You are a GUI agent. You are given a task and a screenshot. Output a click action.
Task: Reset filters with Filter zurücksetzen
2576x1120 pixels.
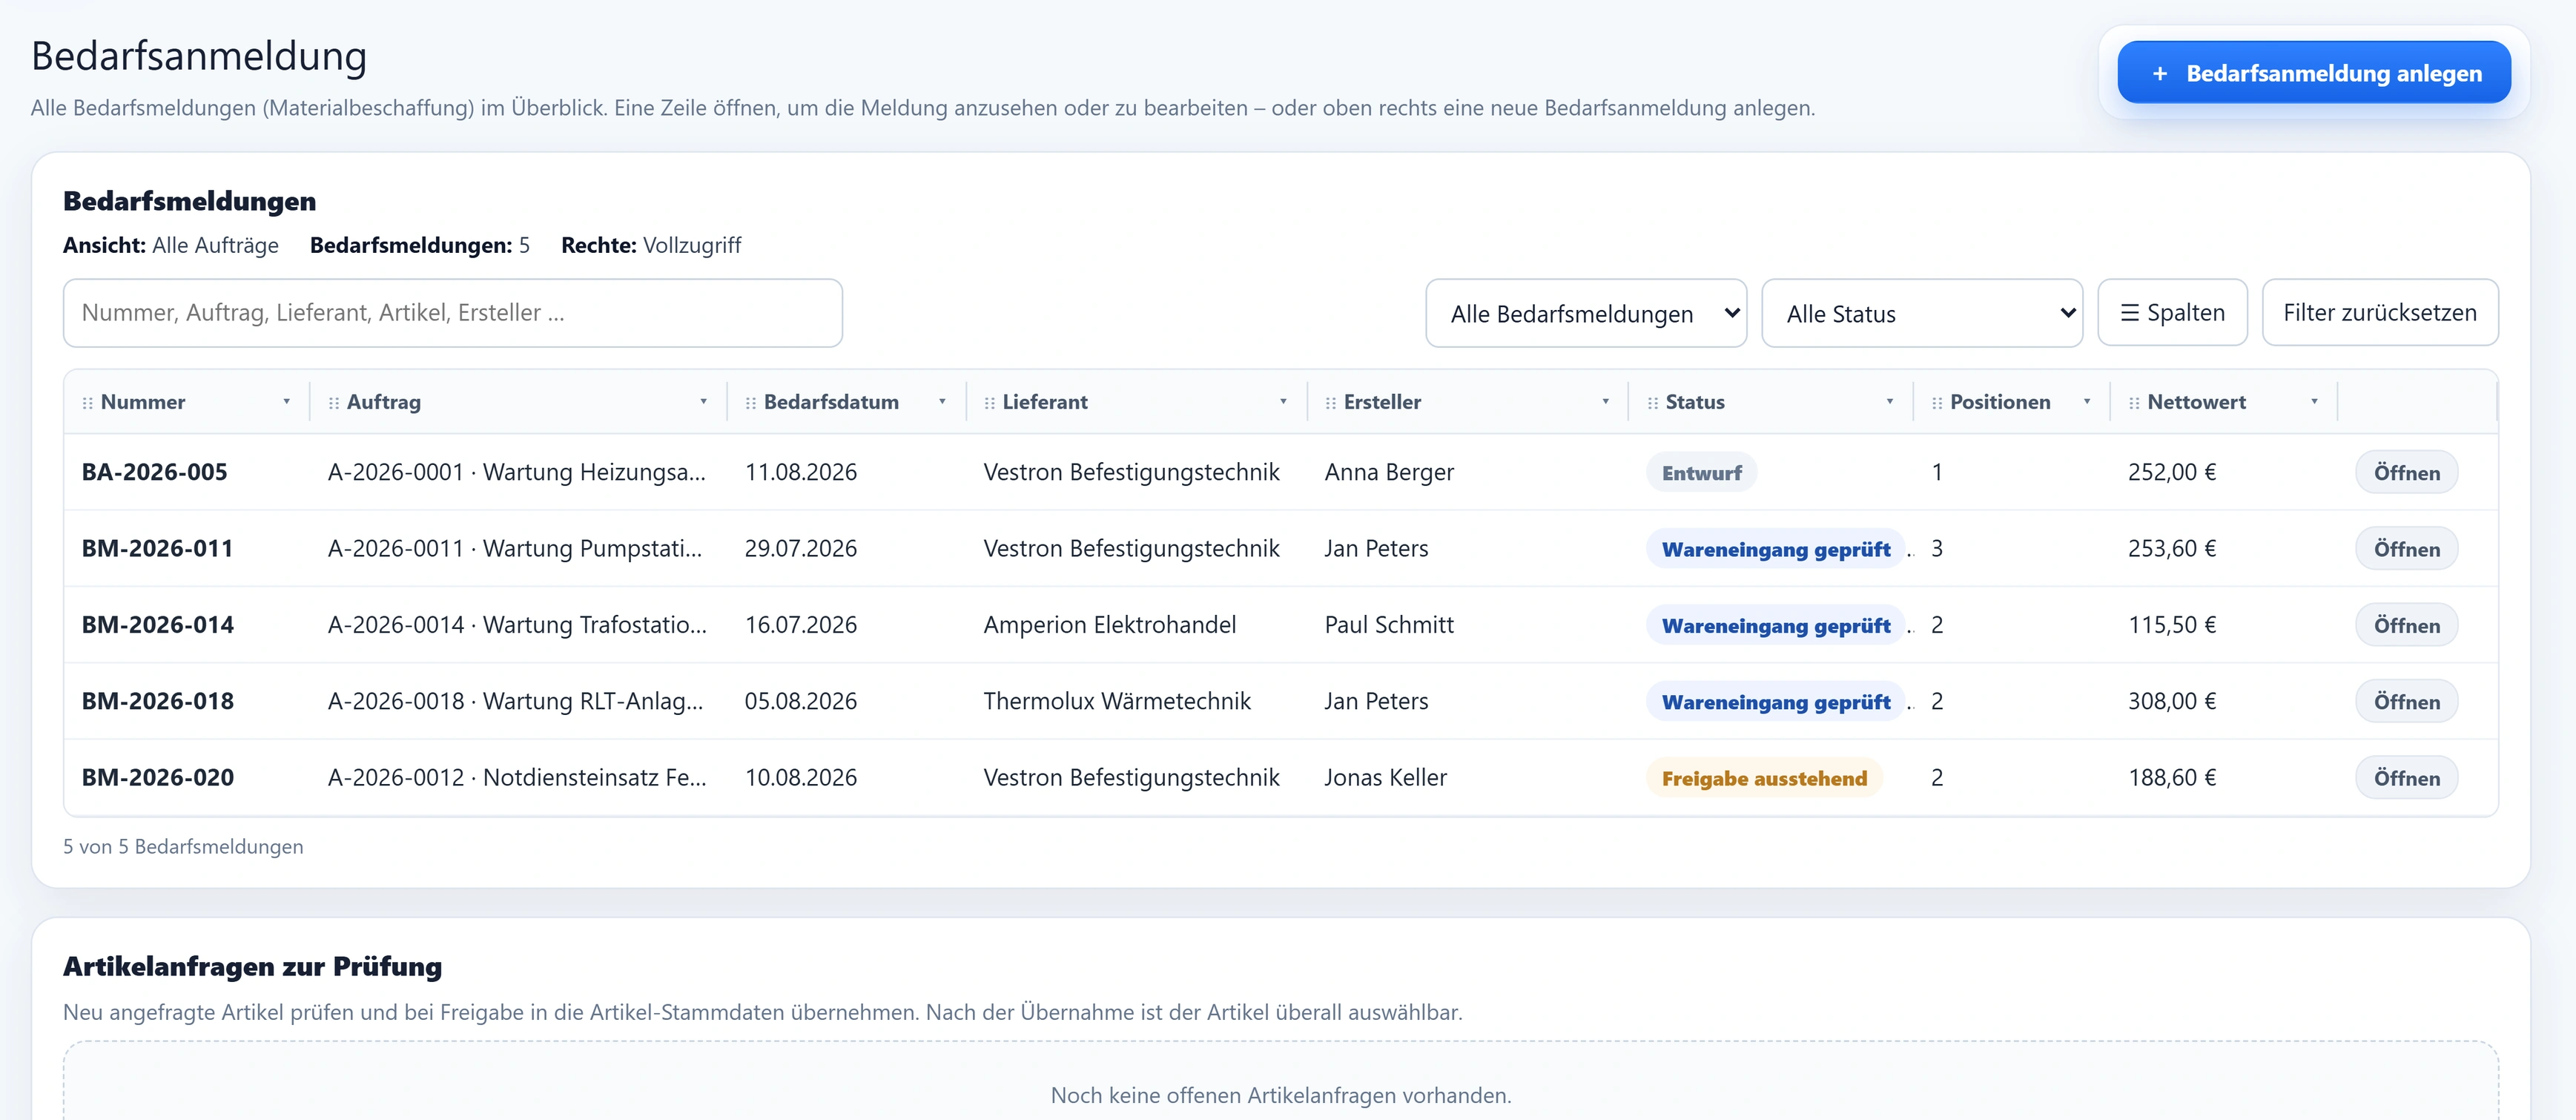click(2380, 312)
